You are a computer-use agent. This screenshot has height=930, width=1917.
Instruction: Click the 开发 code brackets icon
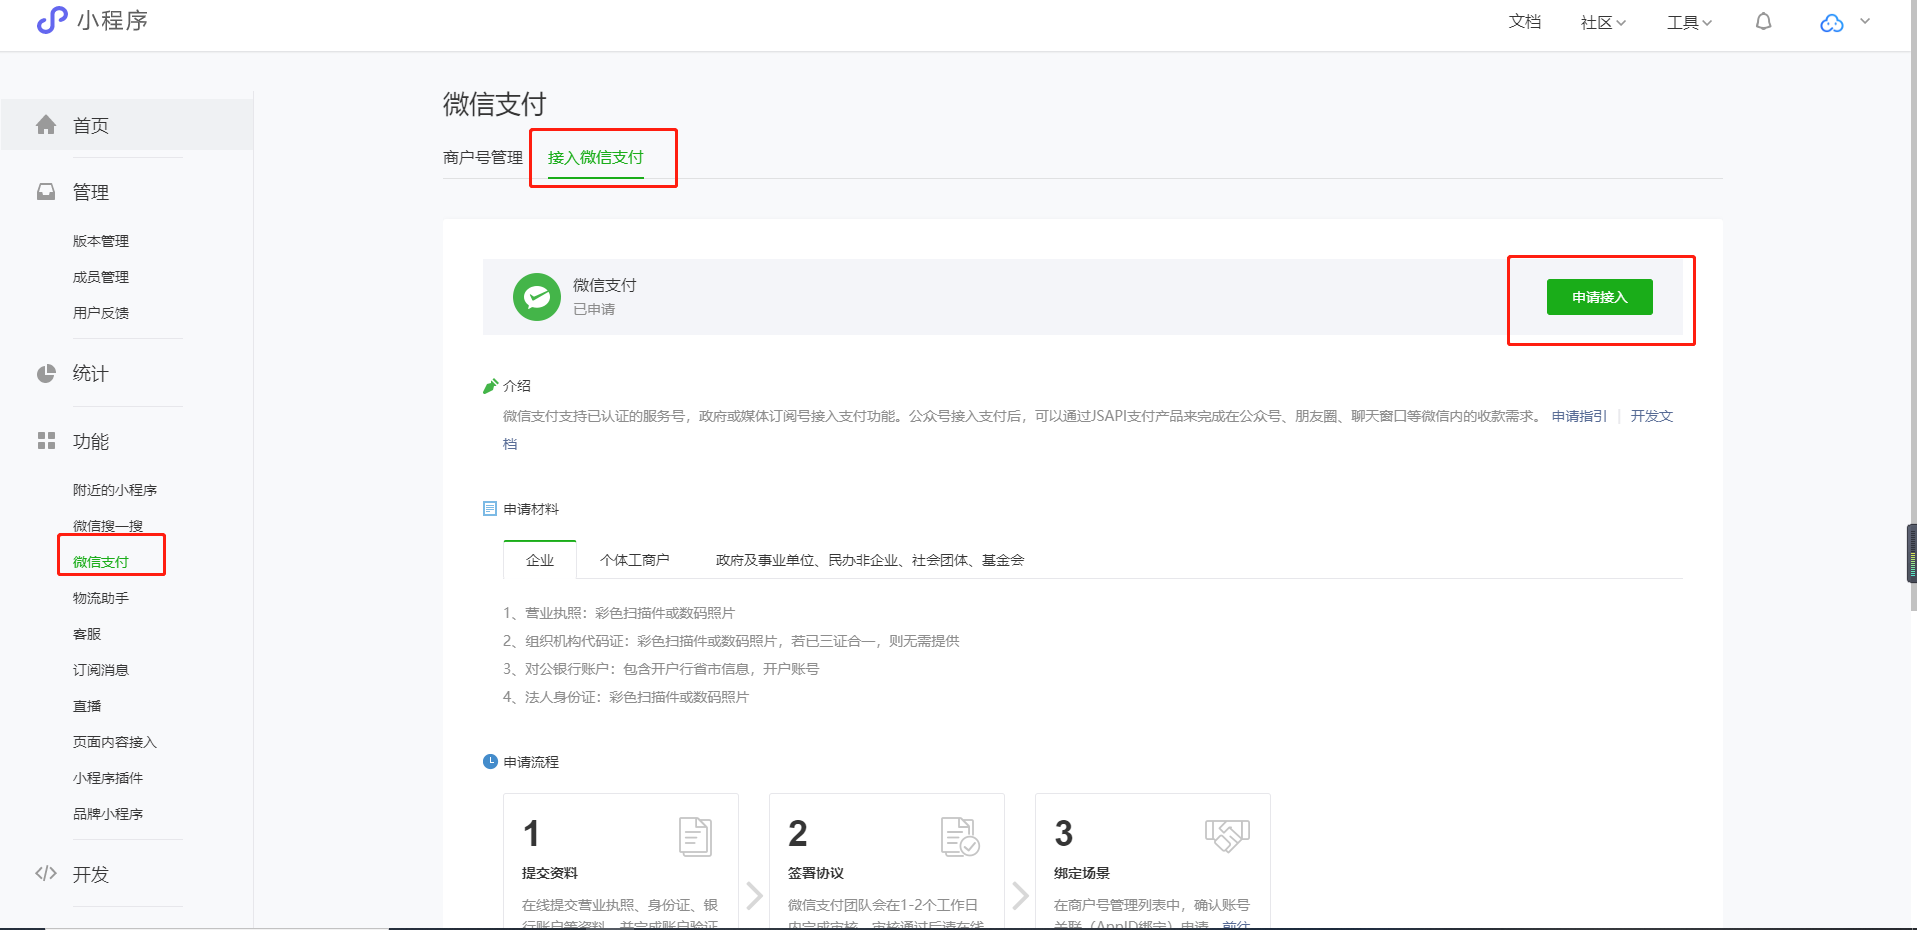coord(46,874)
